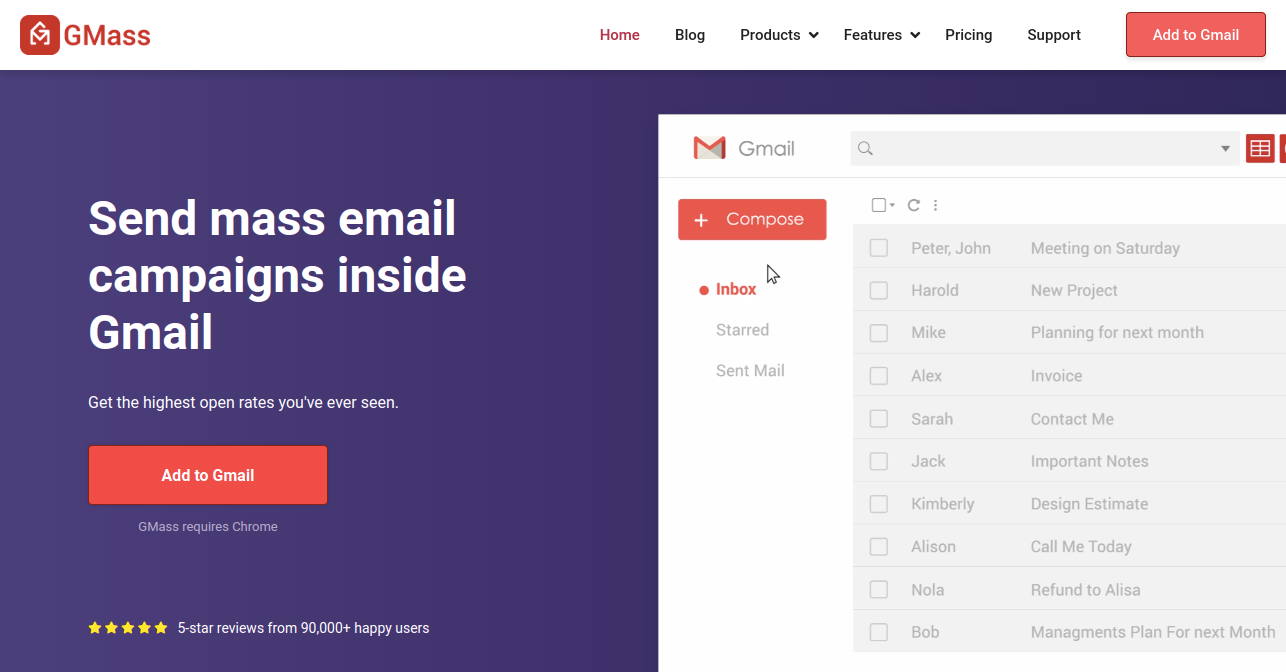Screen dimensions: 1286x672
Task: Open the Pricing page
Action: tap(969, 35)
